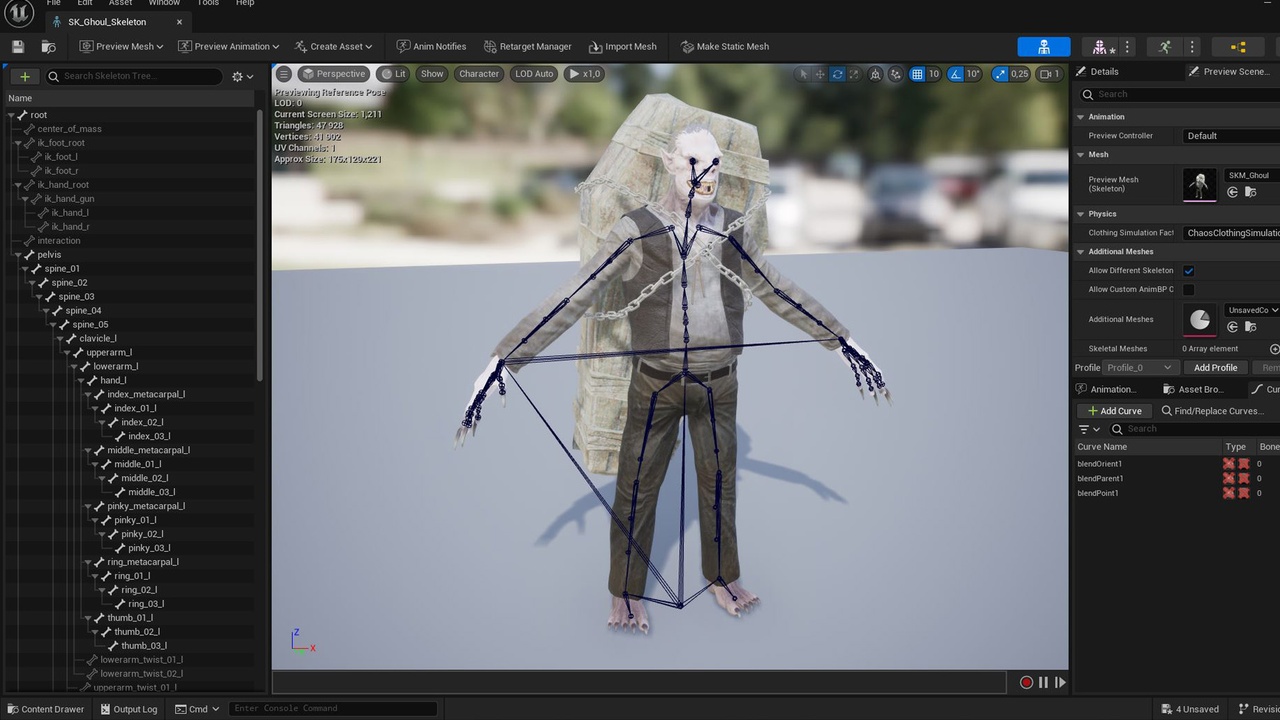The height and width of the screenshot is (720, 1280).
Task: Switch to the Skeletal Mesh editor mode icon
Action: click(x=1100, y=47)
